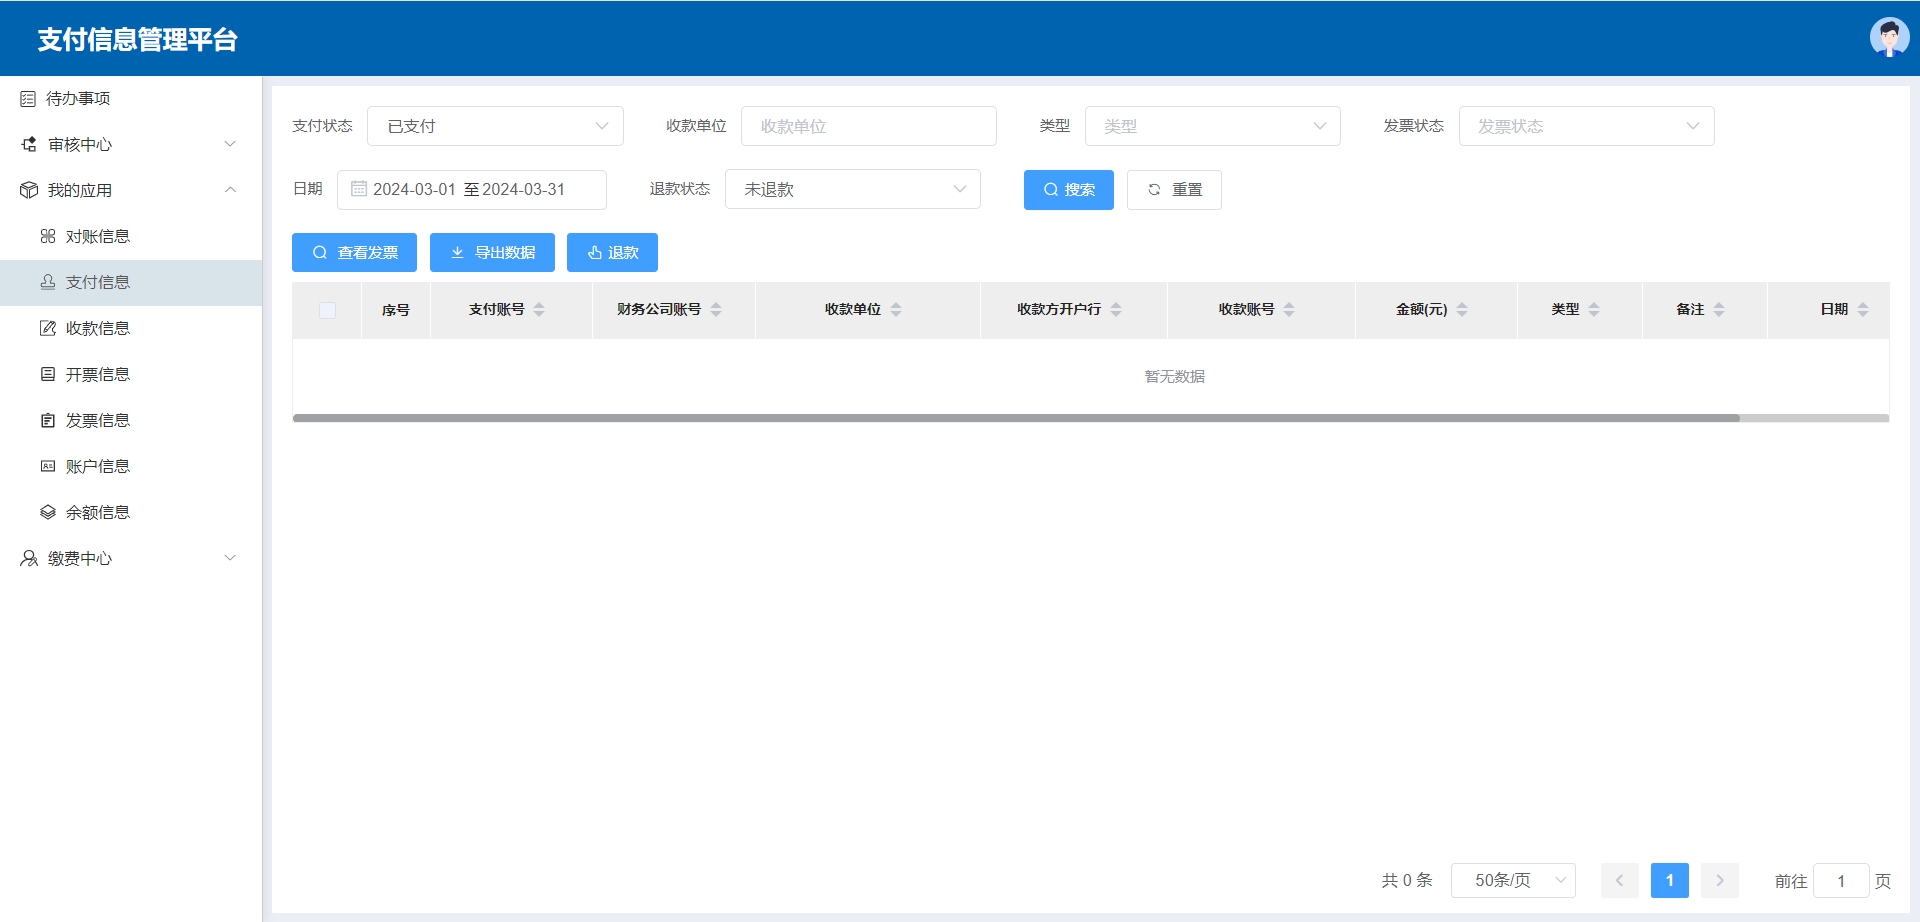Open the 支付状态 dropdown
1920x922 pixels.
[x=495, y=126]
